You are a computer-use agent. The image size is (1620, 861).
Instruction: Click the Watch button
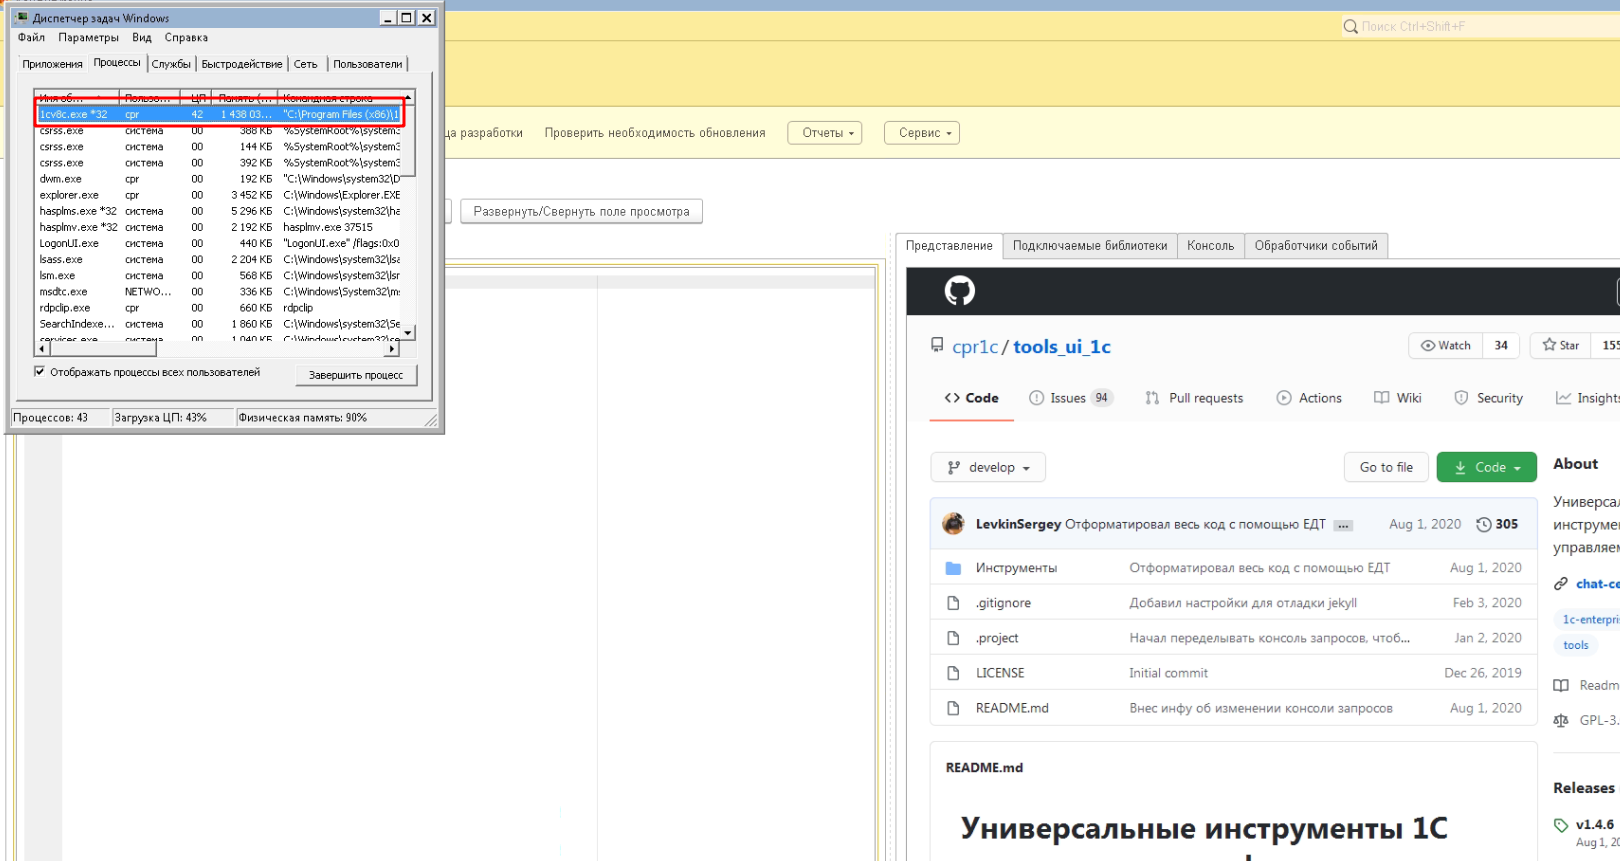tap(1445, 345)
